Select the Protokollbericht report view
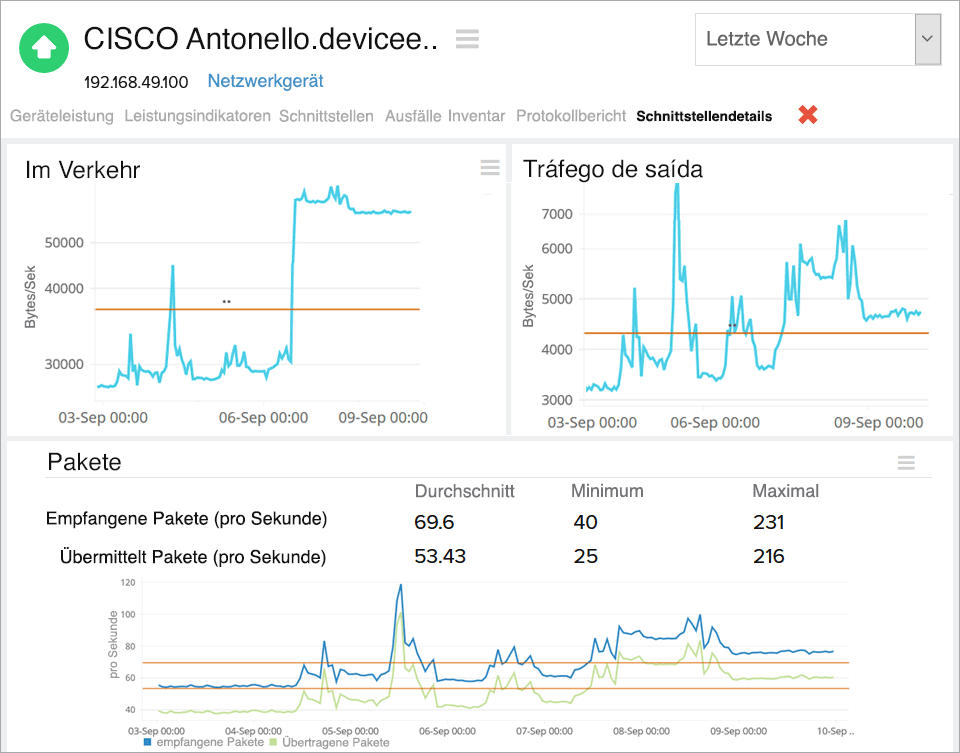This screenshot has width=960, height=753. [571, 115]
